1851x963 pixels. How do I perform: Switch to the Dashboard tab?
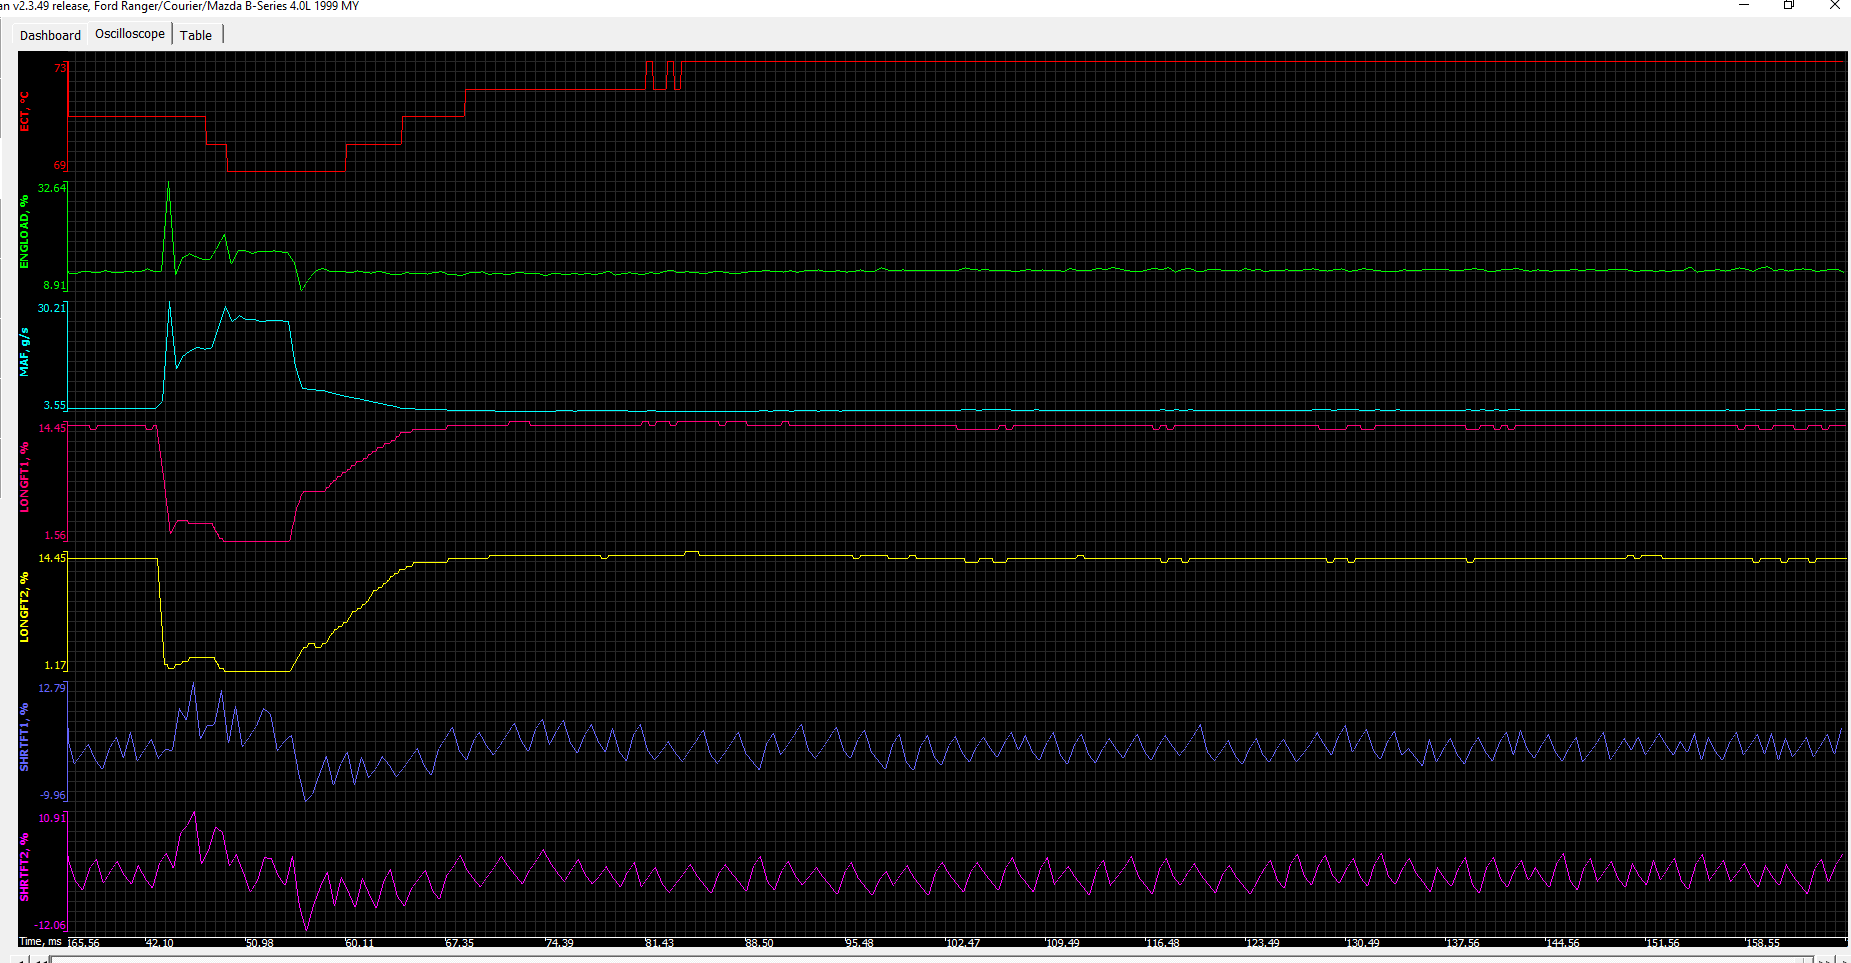49,34
